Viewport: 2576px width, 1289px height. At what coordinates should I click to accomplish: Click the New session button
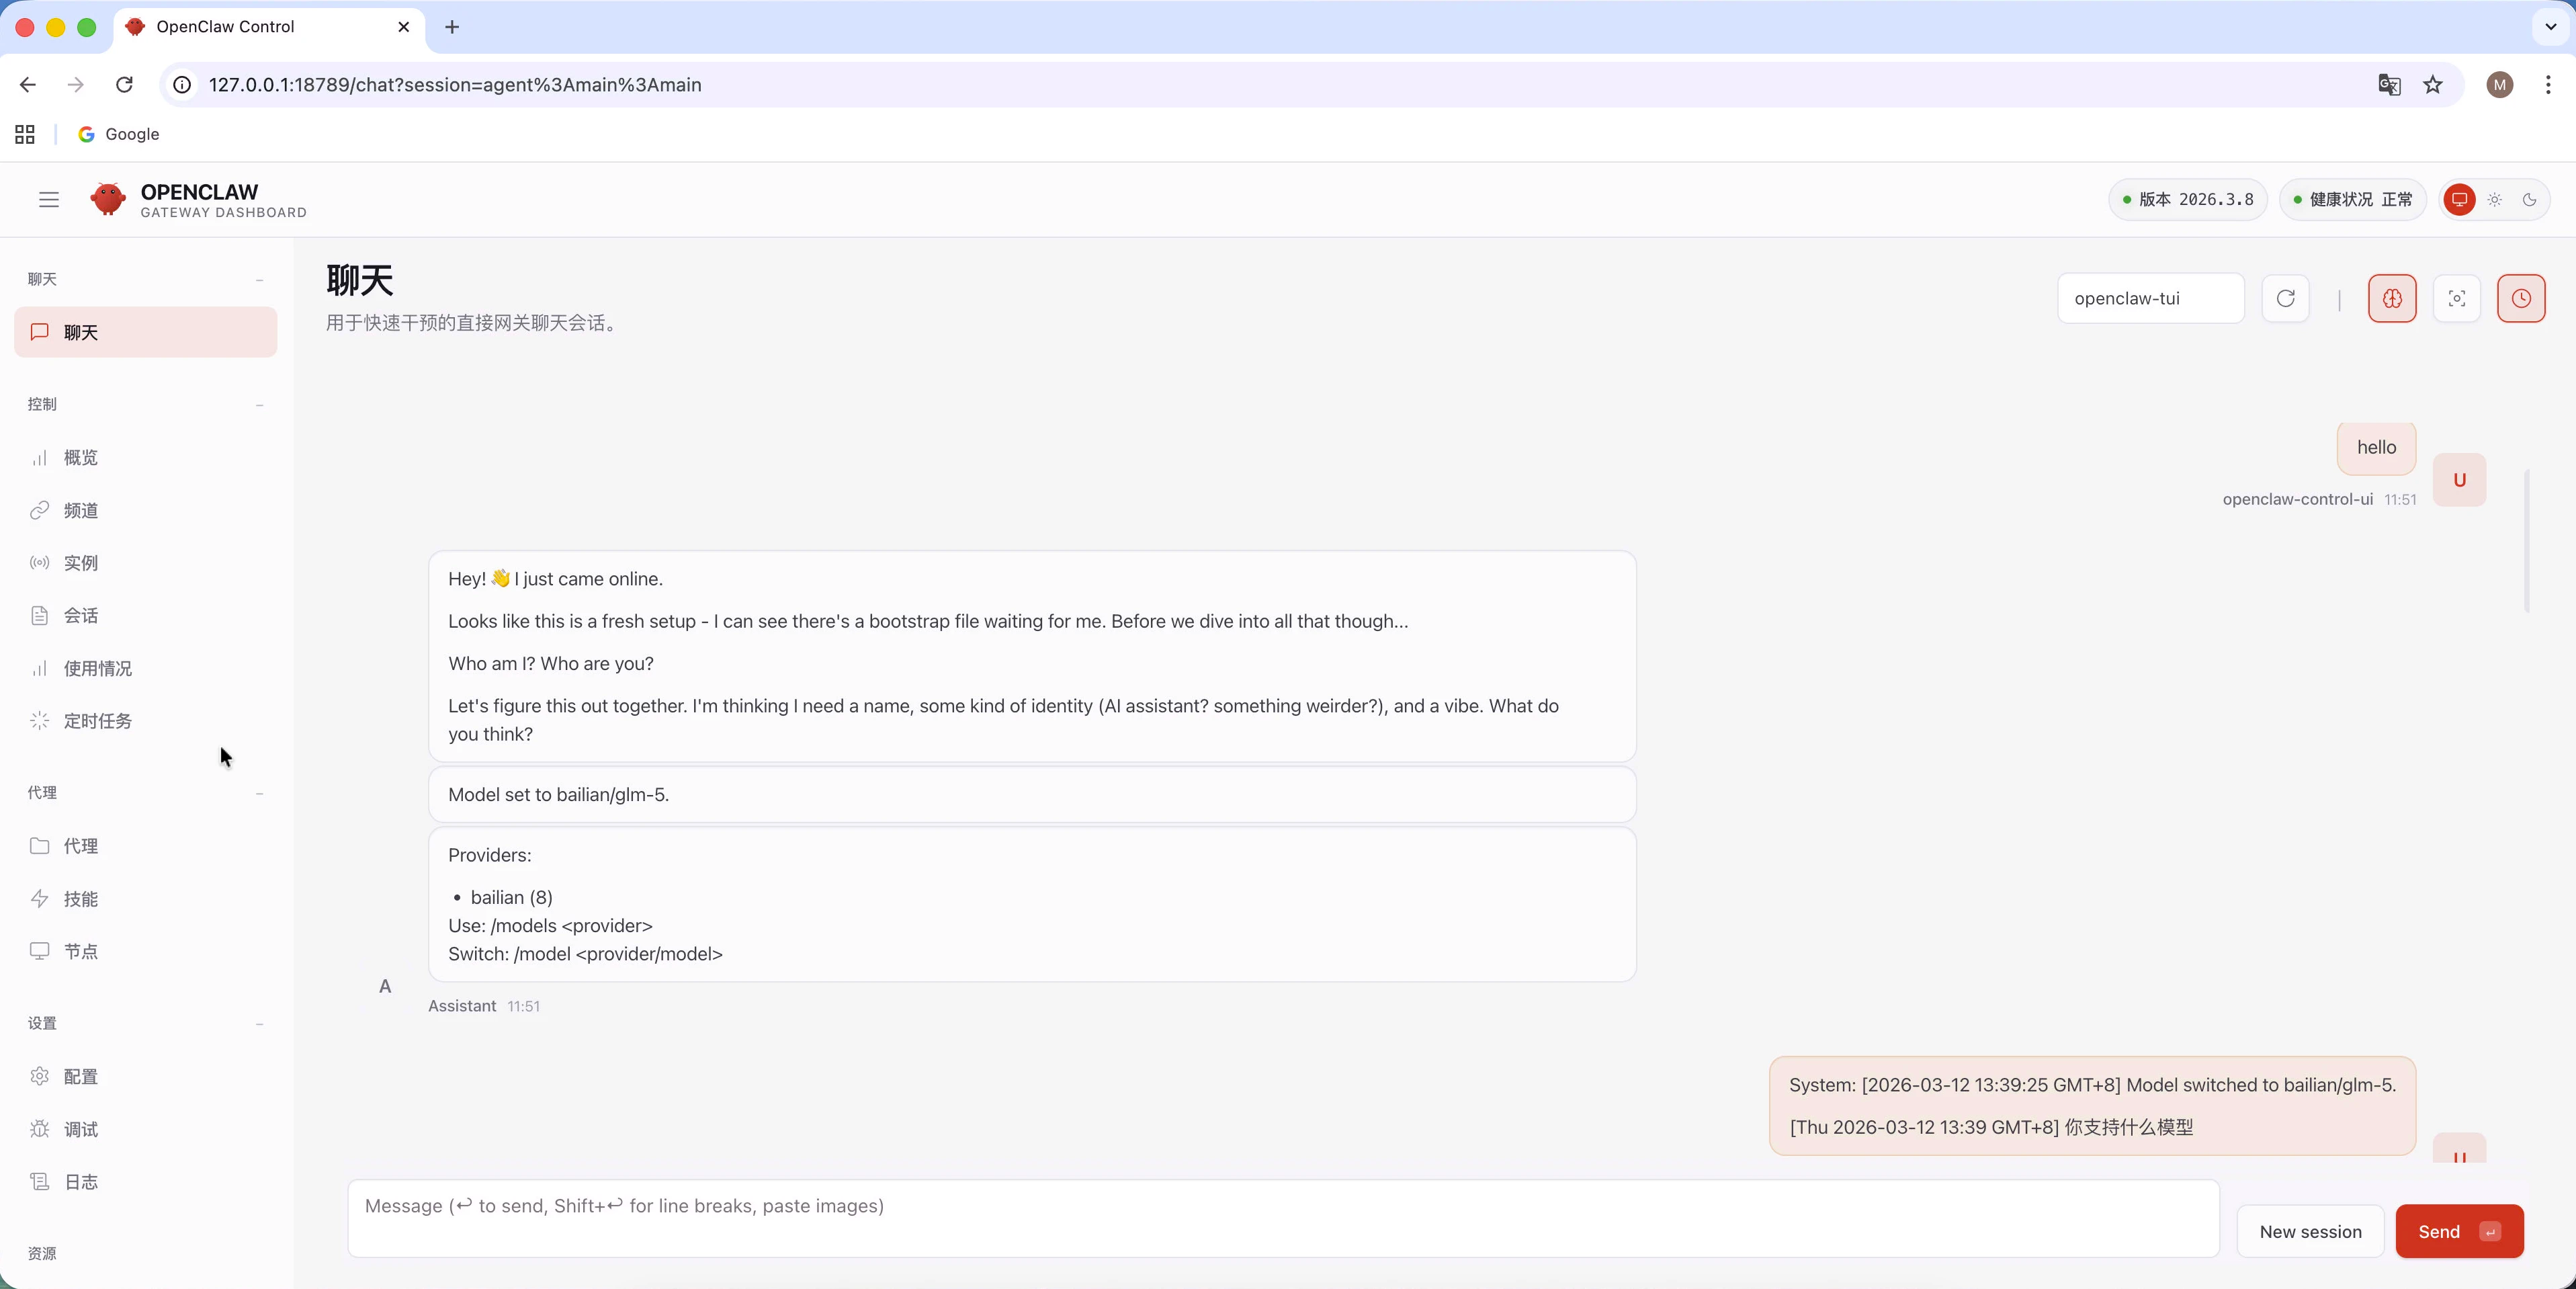pos(2310,1232)
